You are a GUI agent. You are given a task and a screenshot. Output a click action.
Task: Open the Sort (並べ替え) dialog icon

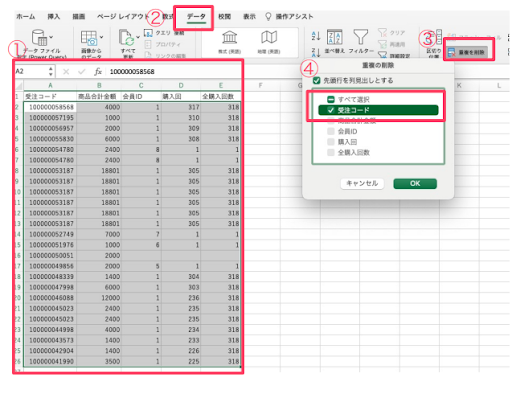coord(334,37)
